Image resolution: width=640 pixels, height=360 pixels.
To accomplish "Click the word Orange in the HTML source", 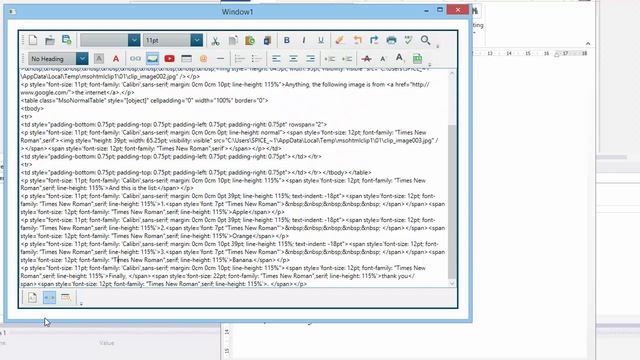I will (242, 236).
